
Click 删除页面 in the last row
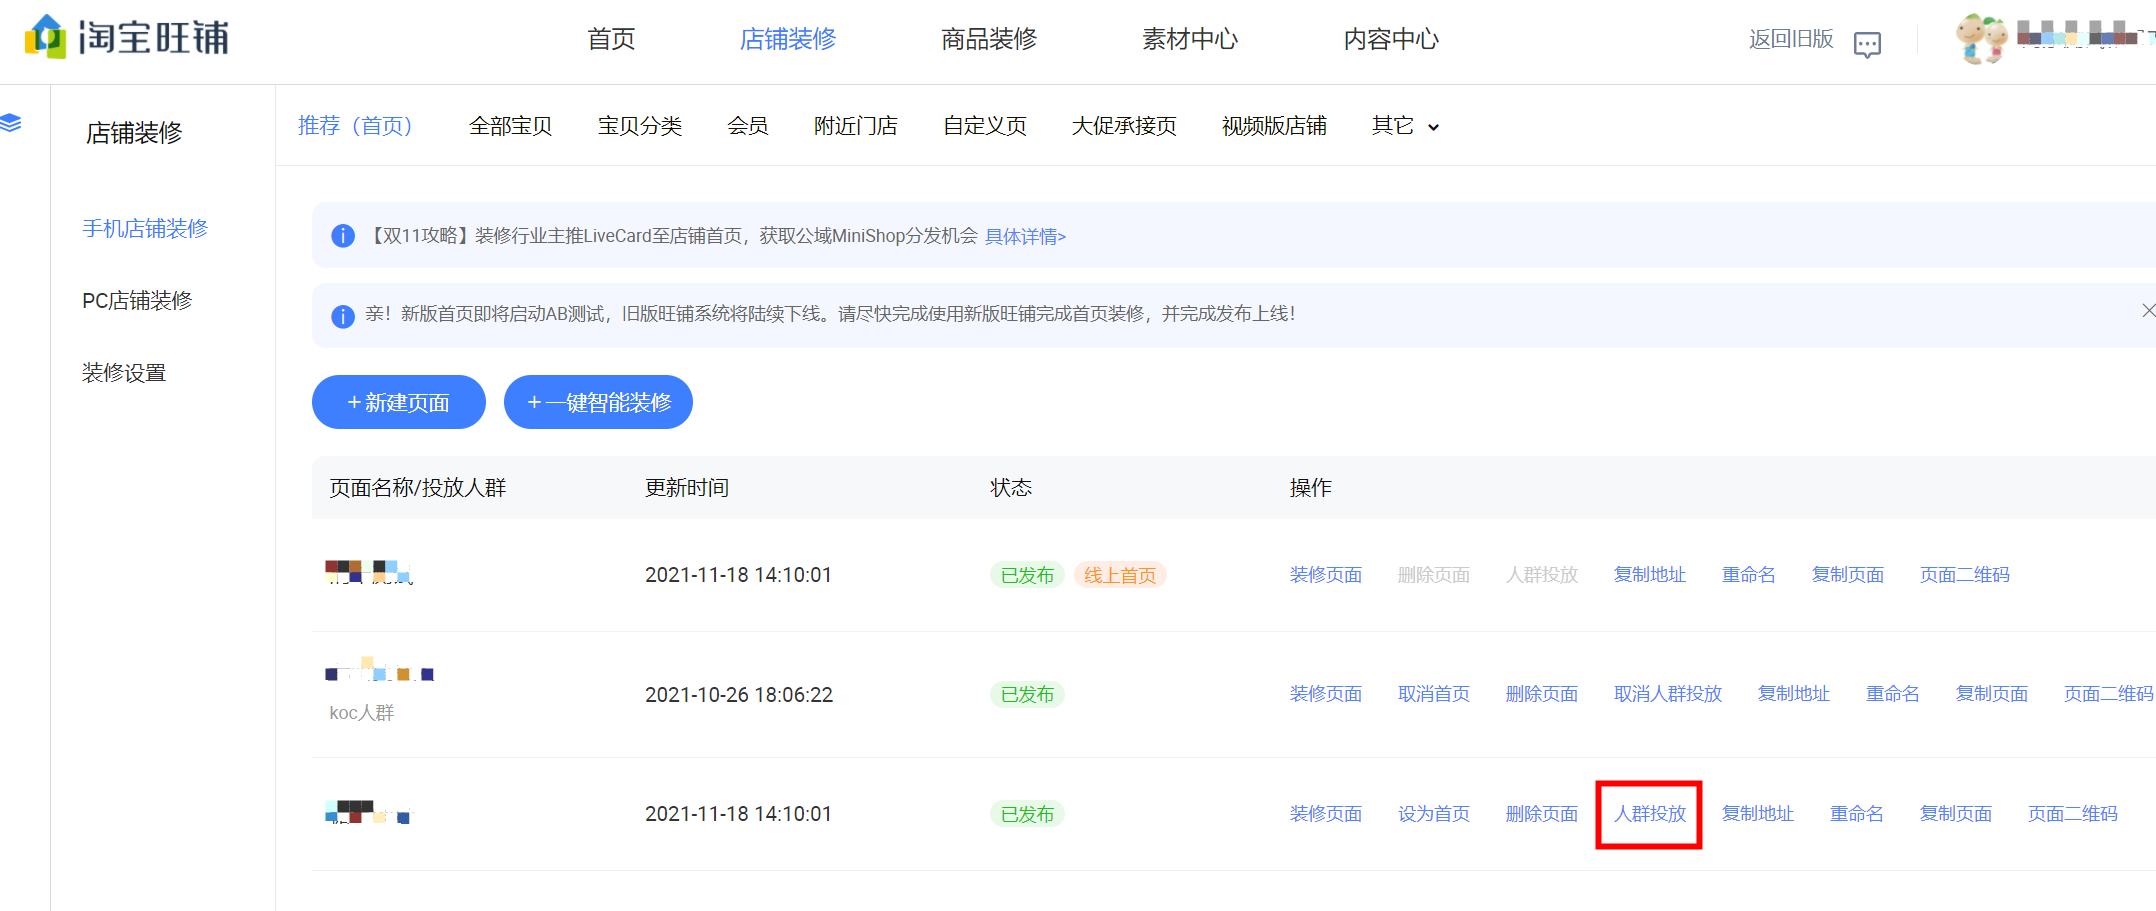click(x=1542, y=814)
